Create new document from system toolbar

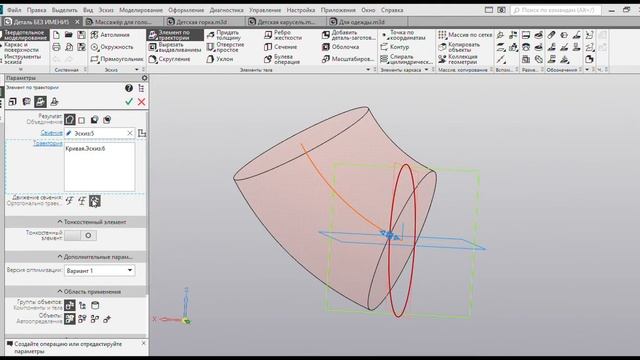pyautogui.click(x=56, y=35)
